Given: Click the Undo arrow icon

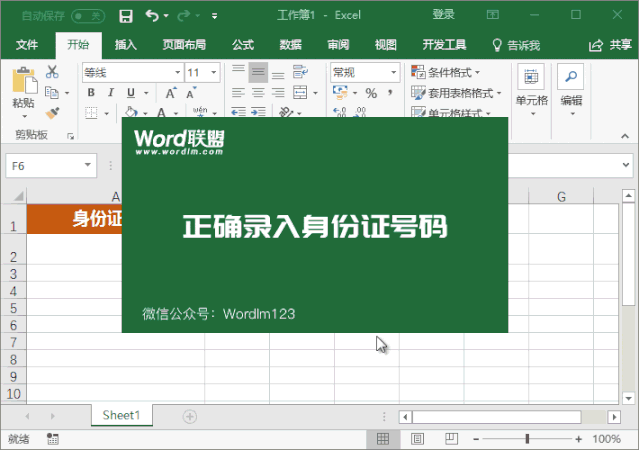Looking at the screenshot, I should pyautogui.click(x=152, y=15).
